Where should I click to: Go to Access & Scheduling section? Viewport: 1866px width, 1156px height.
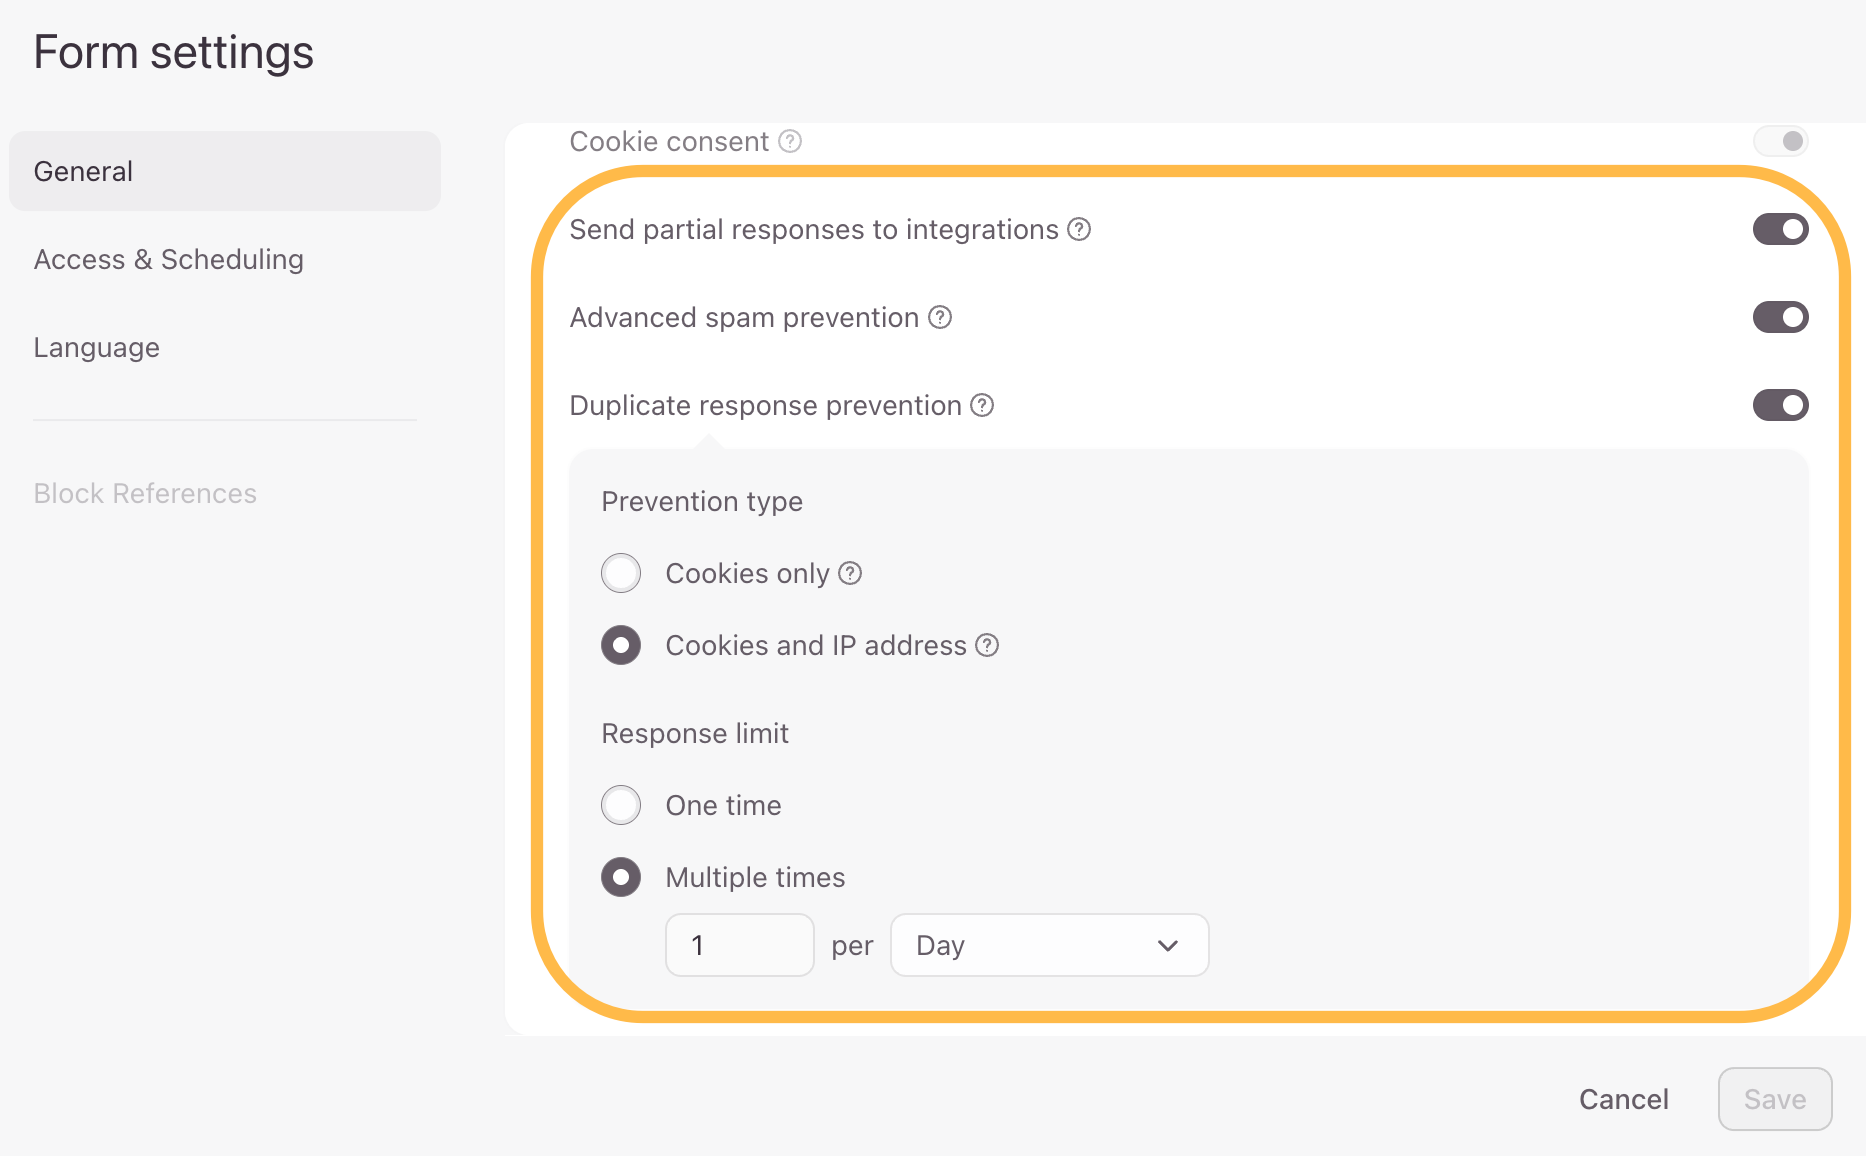(168, 259)
